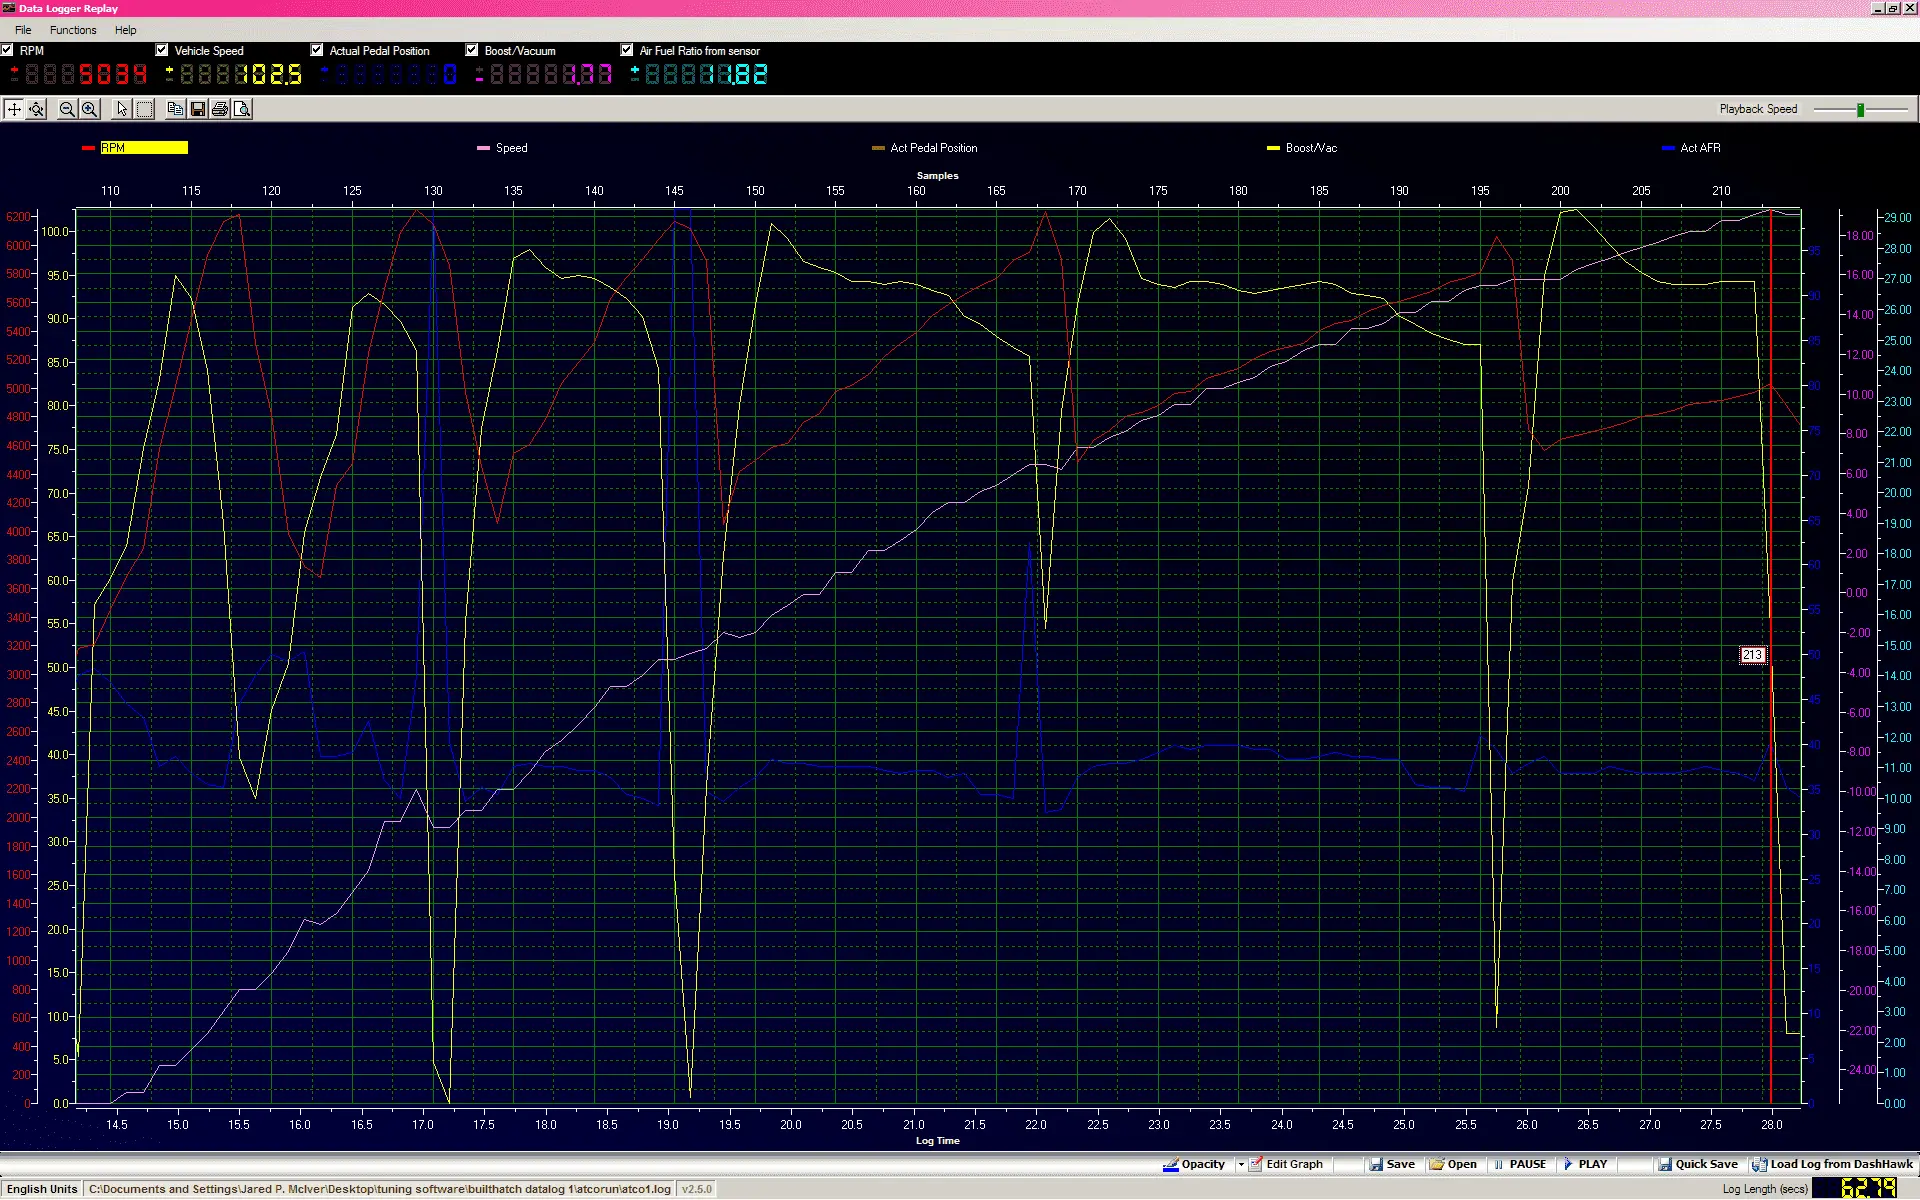Expand the Opacity dropdown arrow
Image resolution: width=1920 pixels, height=1200 pixels.
[1241, 1164]
